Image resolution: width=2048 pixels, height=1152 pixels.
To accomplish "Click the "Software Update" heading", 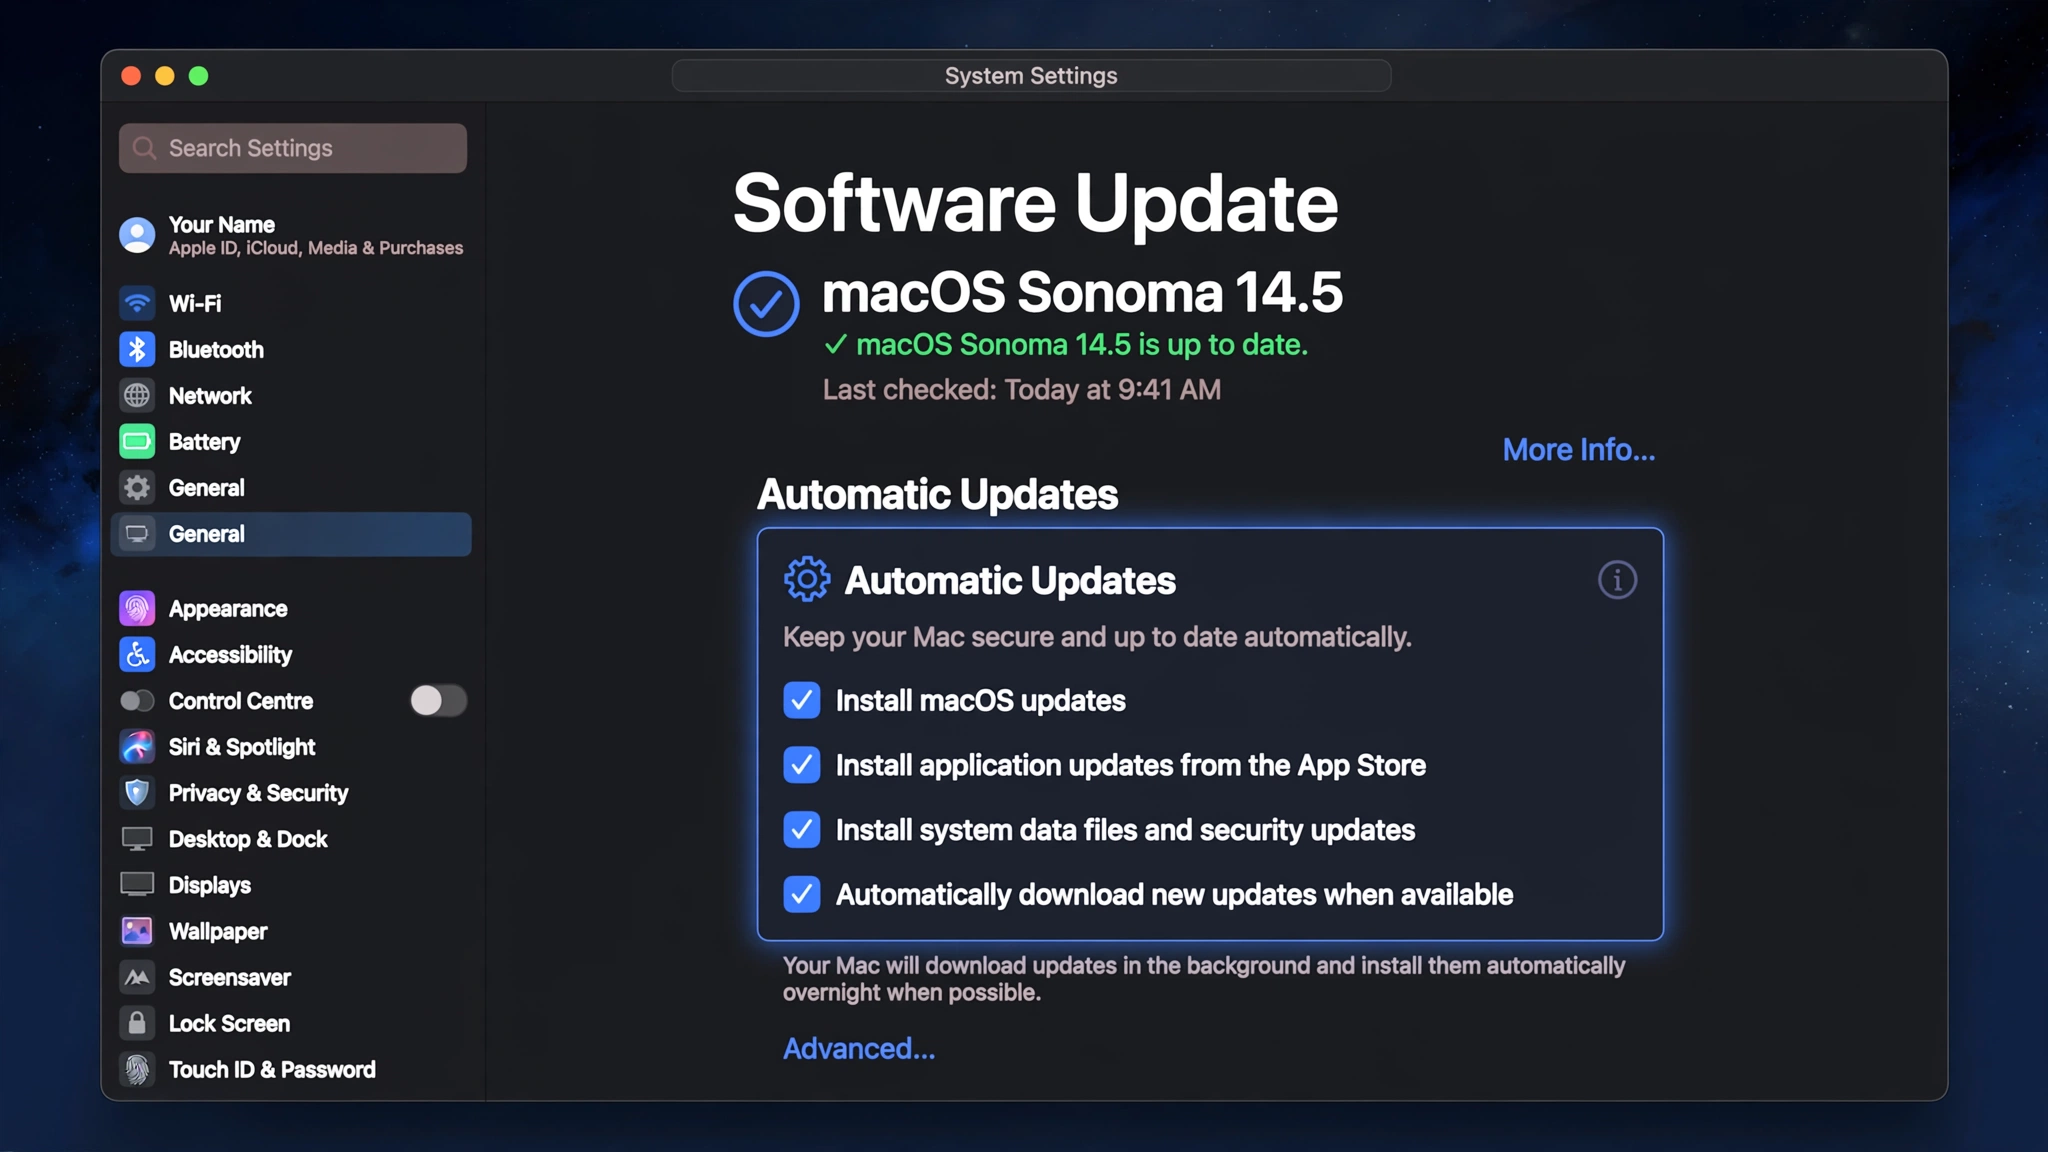I will click(1035, 203).
